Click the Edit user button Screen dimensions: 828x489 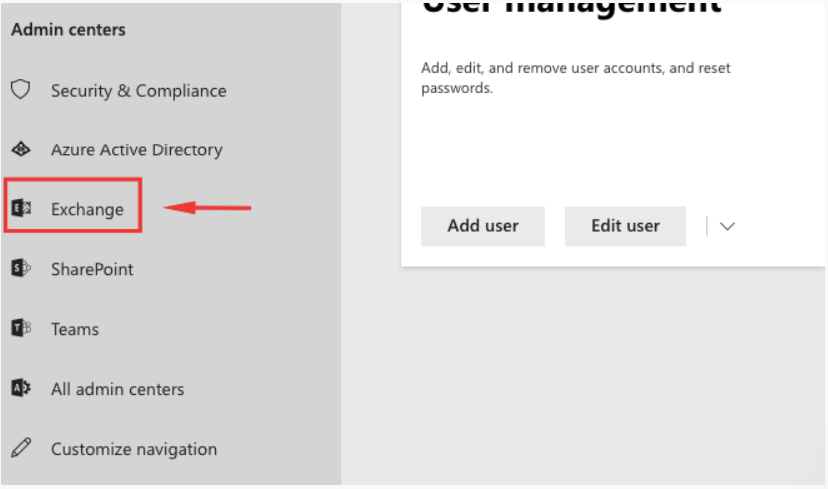(x=625, y=226)
